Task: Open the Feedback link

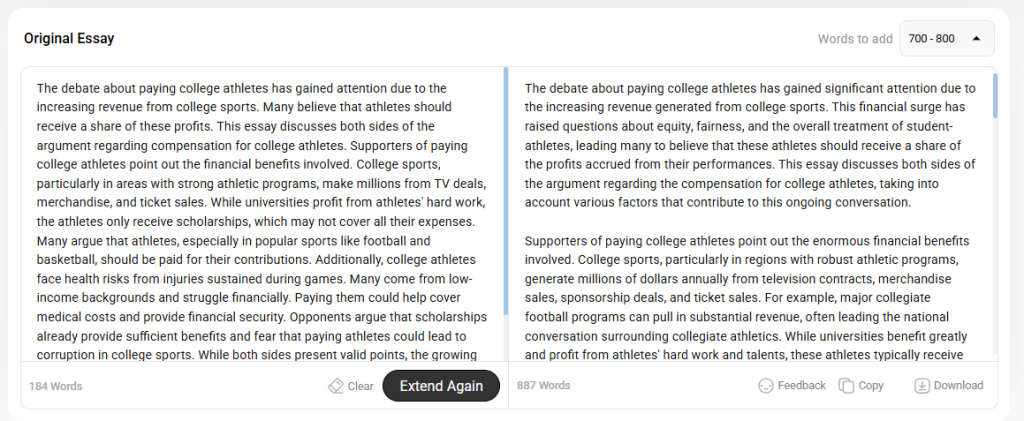Action: [x=802, y=385]
